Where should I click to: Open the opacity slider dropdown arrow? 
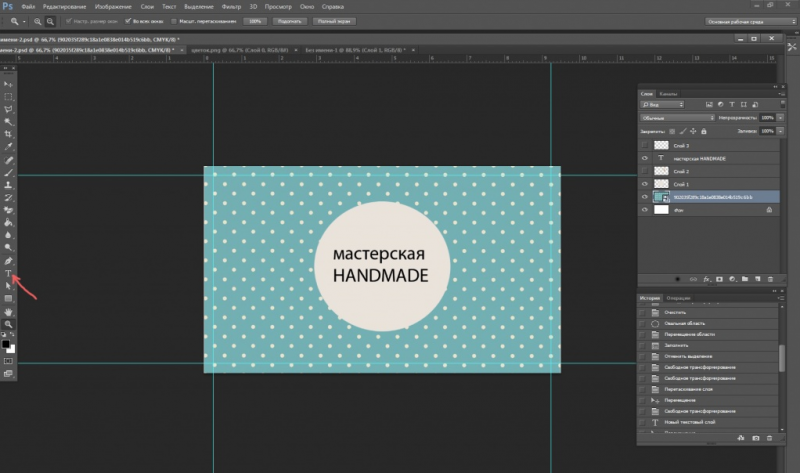pyautogui.click(x=779, y=117)
